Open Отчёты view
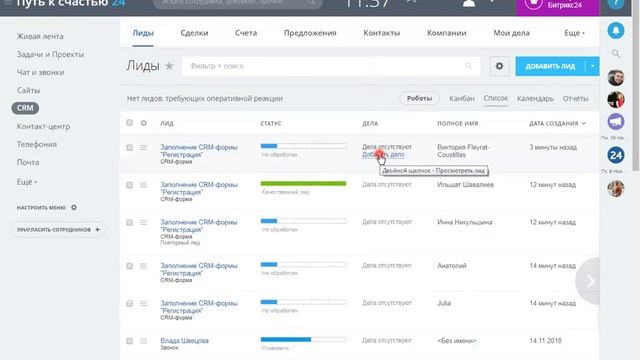The image size is (640, 360). coord(576,98)
